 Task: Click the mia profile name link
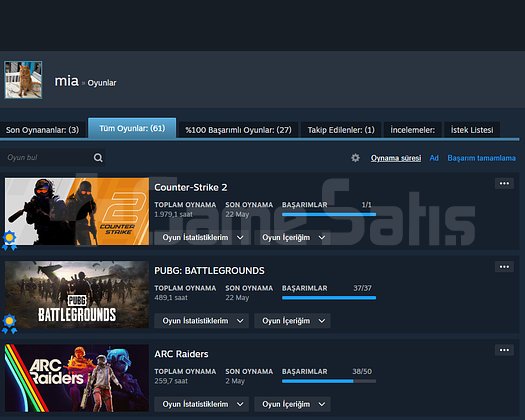pos(67,81)
